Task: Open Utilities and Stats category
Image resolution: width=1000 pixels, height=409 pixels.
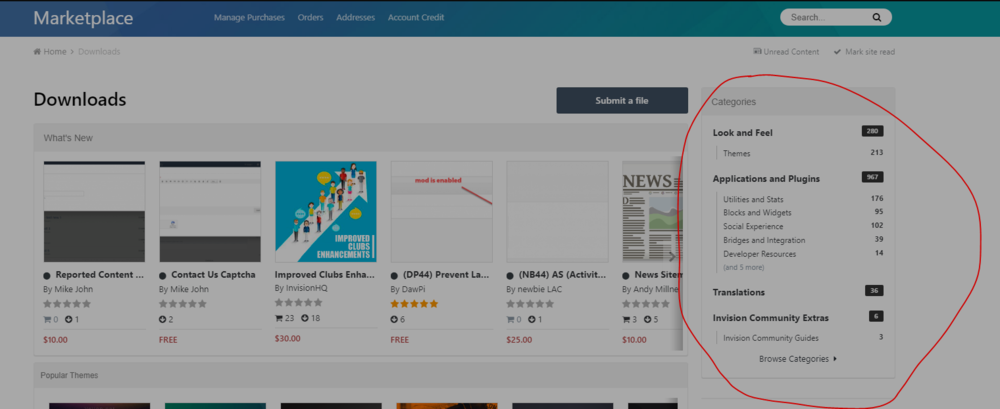Action: (753, 199)
